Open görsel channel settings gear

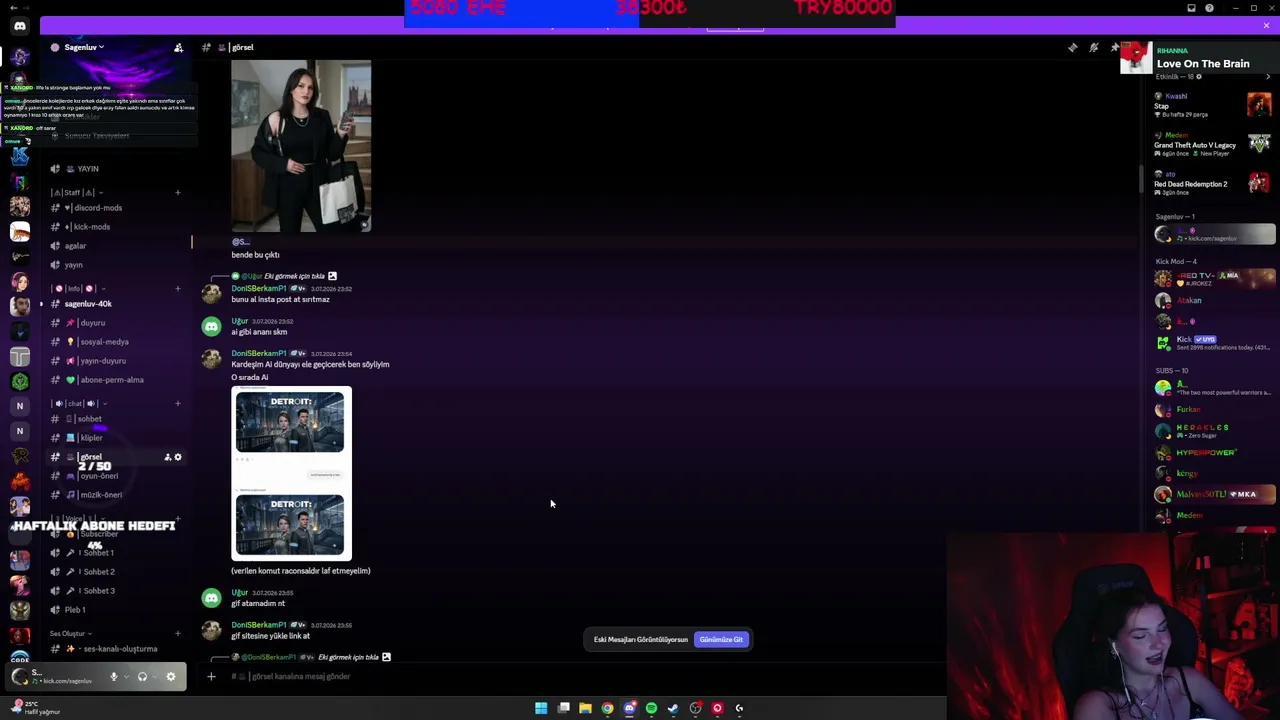pos(178,457)
